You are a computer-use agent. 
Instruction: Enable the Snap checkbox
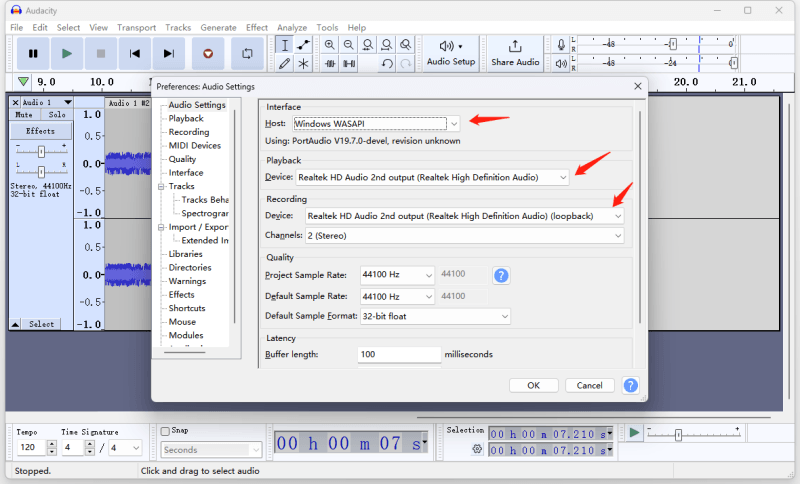(x=165, y=431)
